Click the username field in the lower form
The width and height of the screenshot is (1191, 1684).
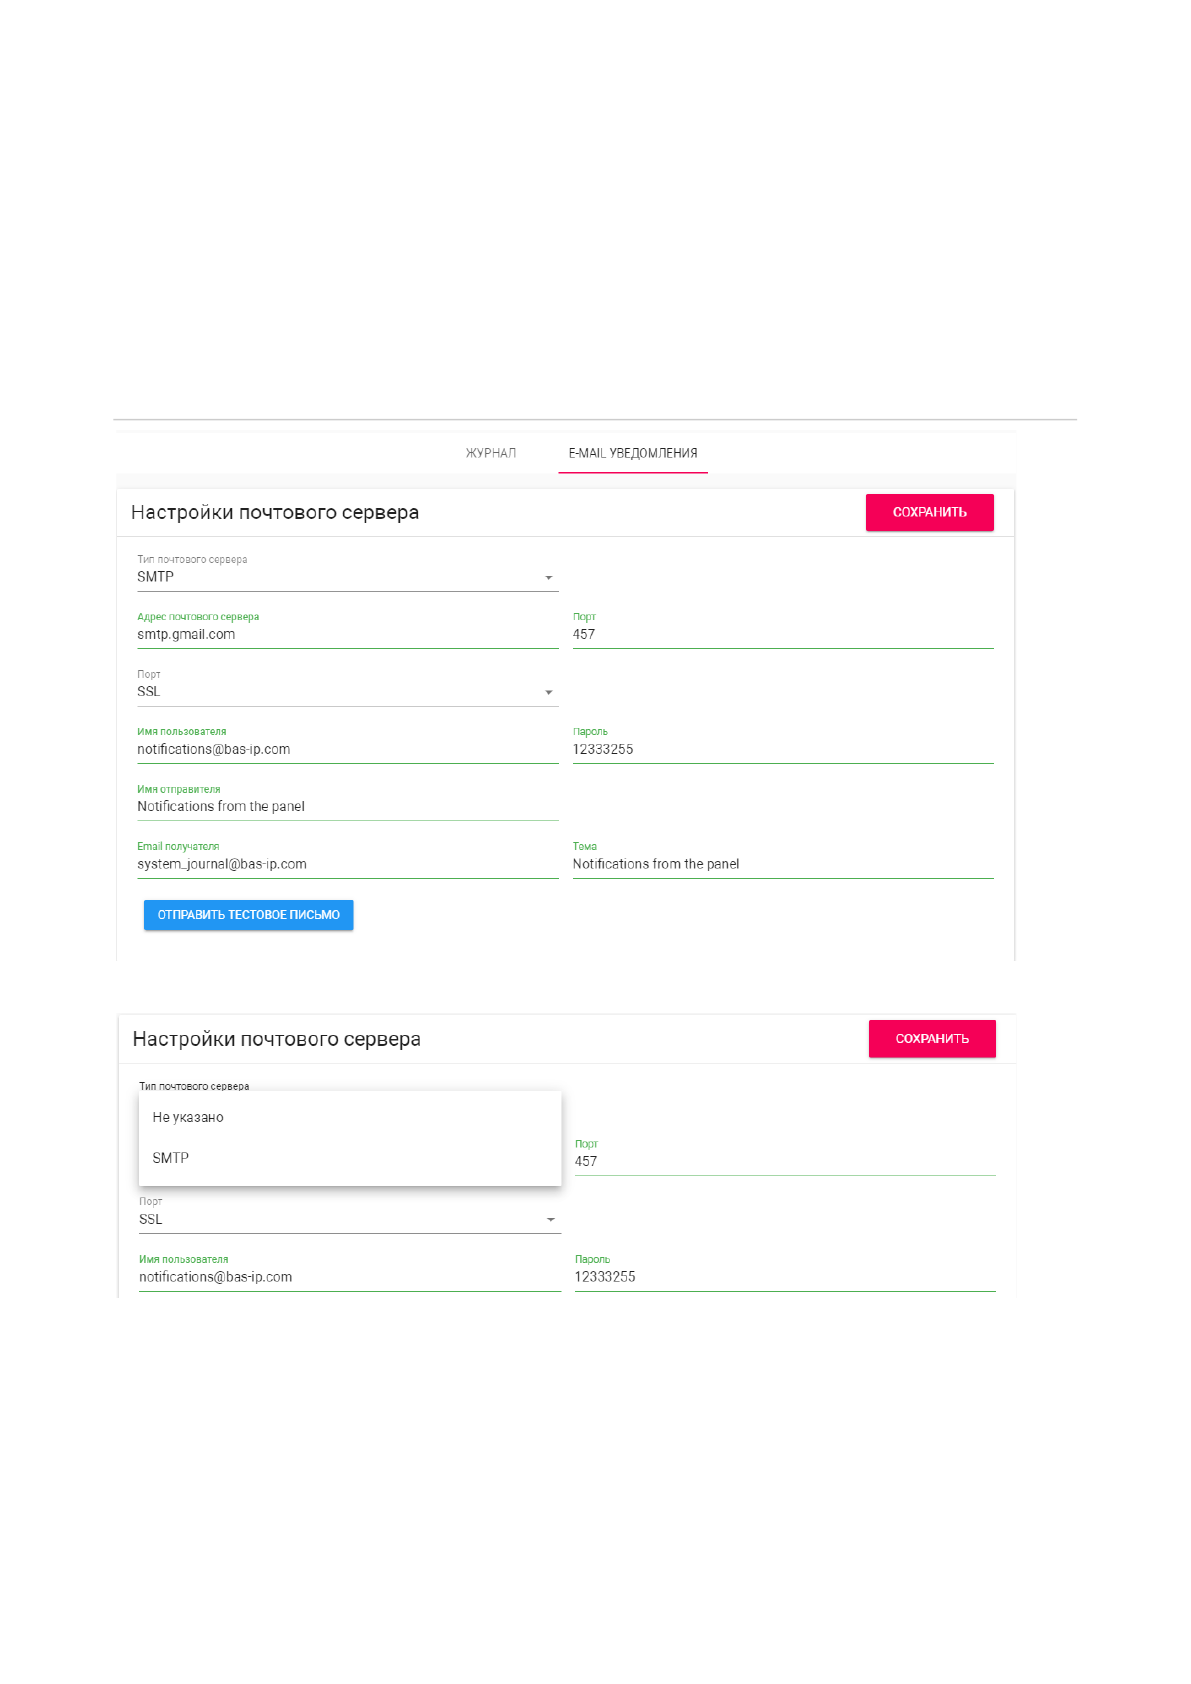pyautogui.click(x=348, y=1277)
